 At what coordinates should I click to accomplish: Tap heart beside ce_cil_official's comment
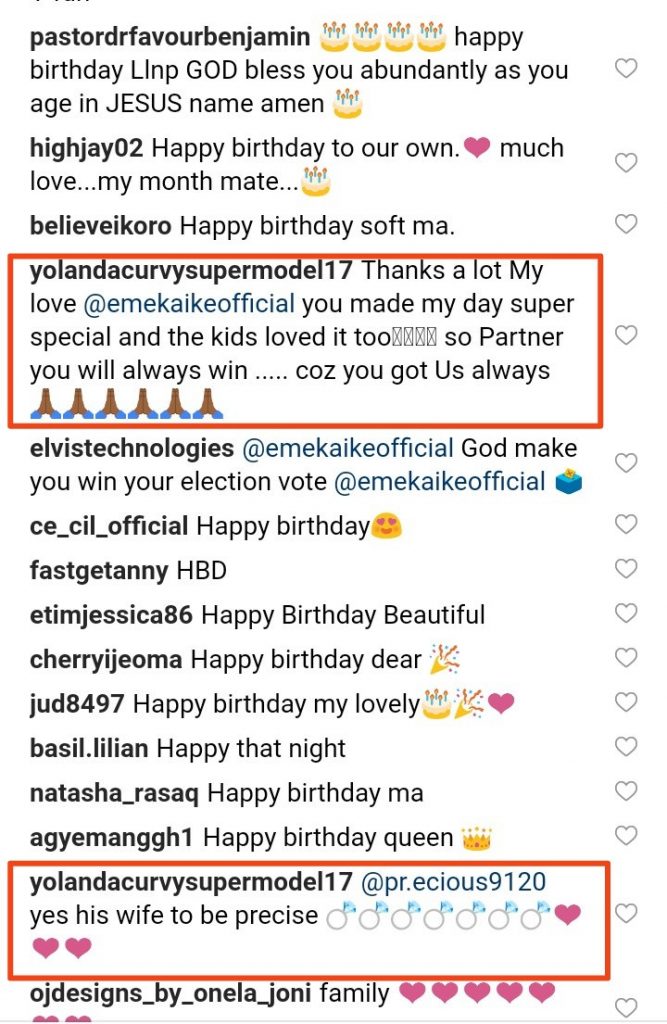[626, 524]
